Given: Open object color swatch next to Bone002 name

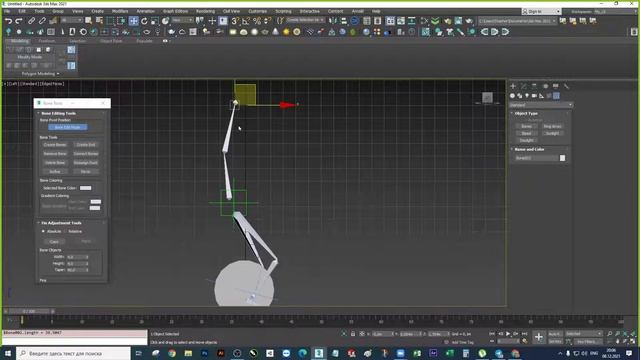Looking at the screenshot, I should [x=562, y=158].
